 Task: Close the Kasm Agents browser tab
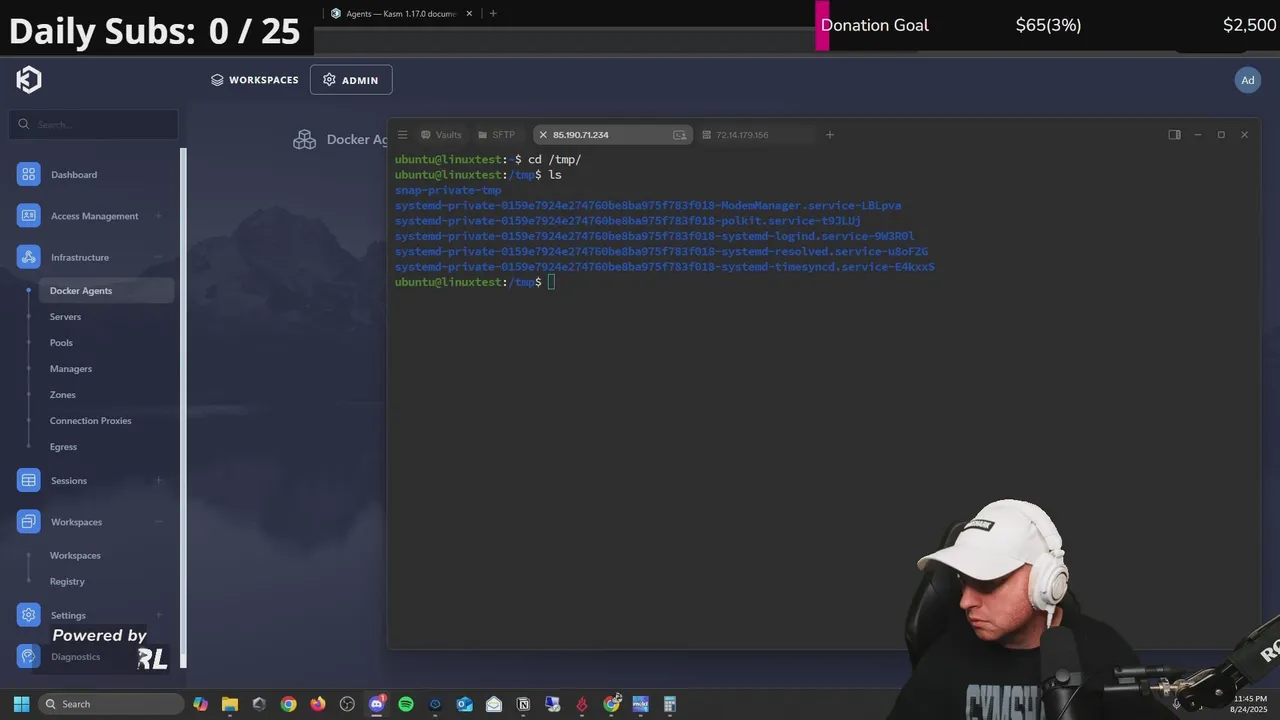point(469,13)
